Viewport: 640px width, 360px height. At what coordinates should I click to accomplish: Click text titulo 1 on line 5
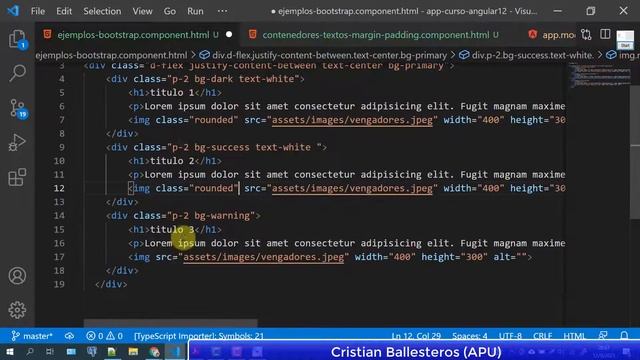[172, 93]
